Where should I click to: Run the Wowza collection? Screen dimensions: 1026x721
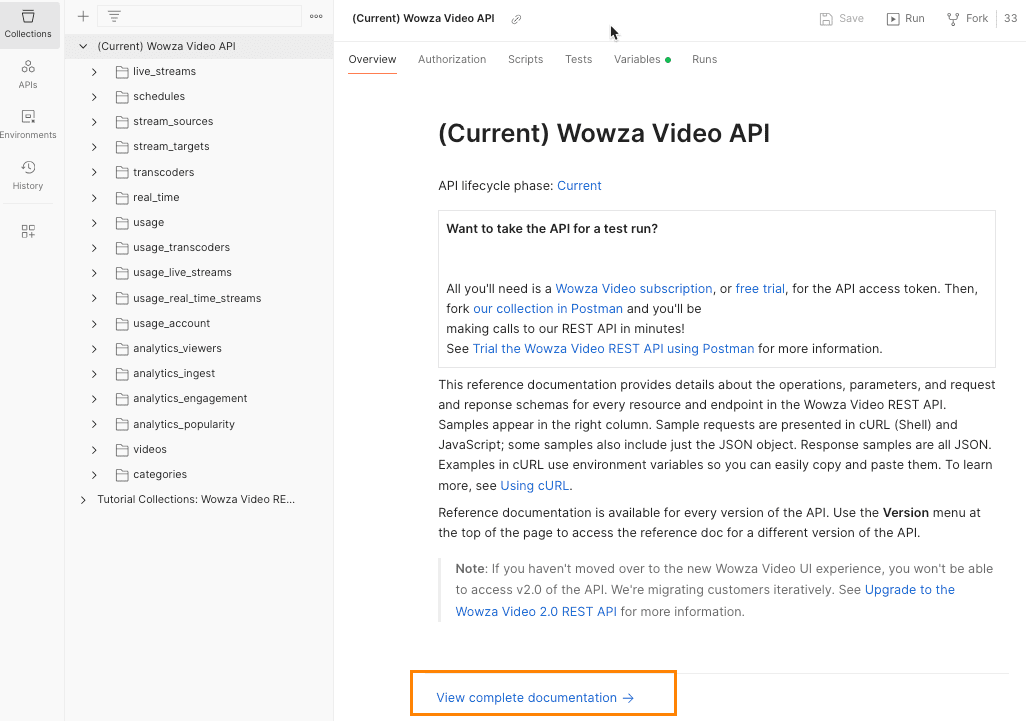point(904,17)
